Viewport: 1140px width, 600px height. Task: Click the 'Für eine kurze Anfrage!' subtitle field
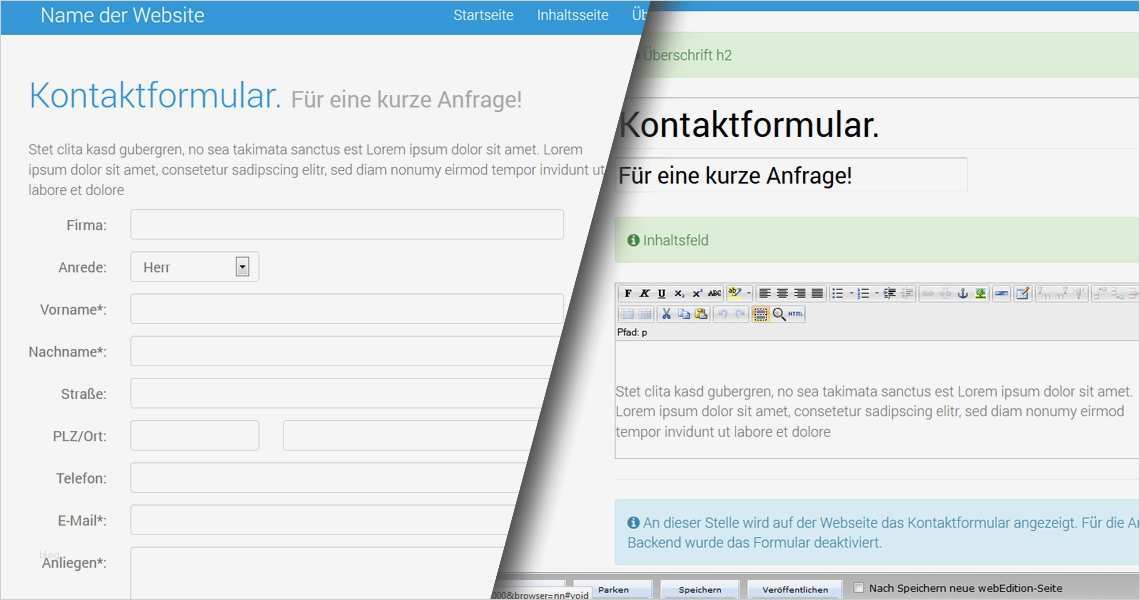click(791, 175)
